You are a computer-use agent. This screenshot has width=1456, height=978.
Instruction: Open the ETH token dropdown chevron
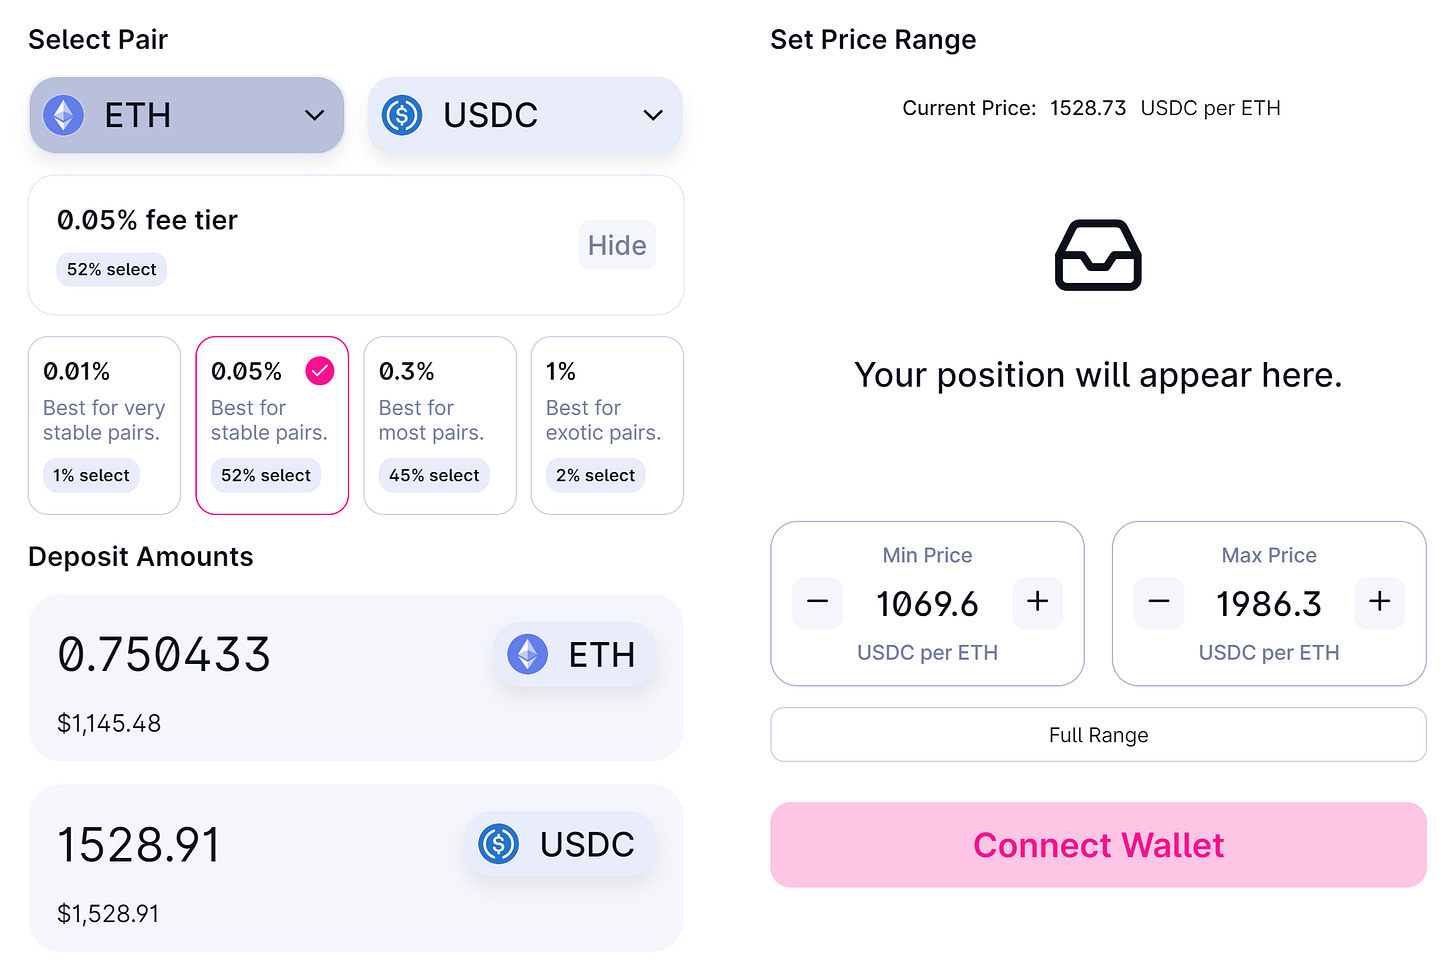315,116
